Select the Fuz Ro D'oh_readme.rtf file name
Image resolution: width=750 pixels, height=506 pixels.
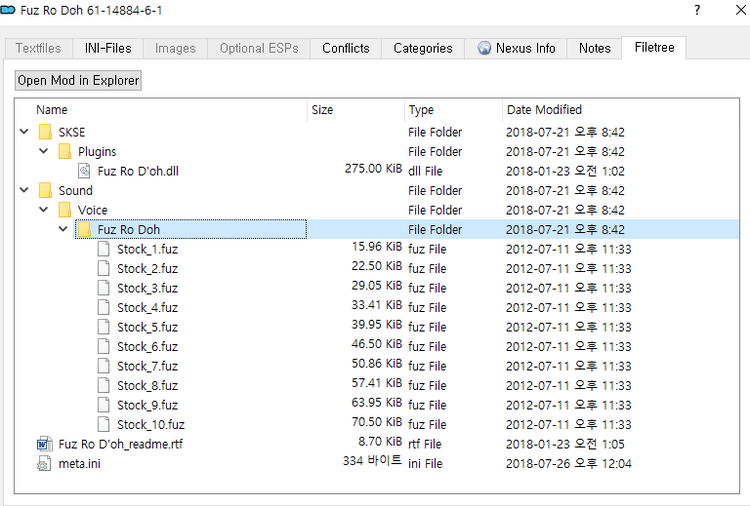pos(121,444)
